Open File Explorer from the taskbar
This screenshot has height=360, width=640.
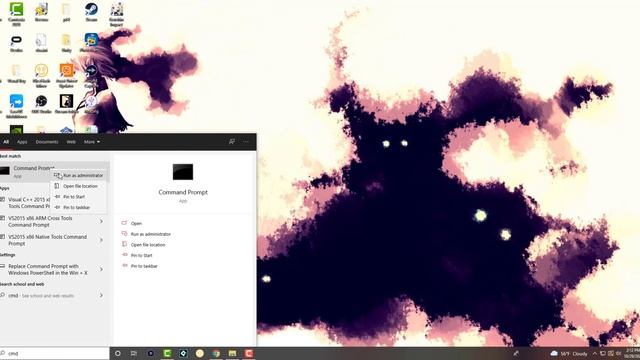pyautogui.click(x=232, y=353)
